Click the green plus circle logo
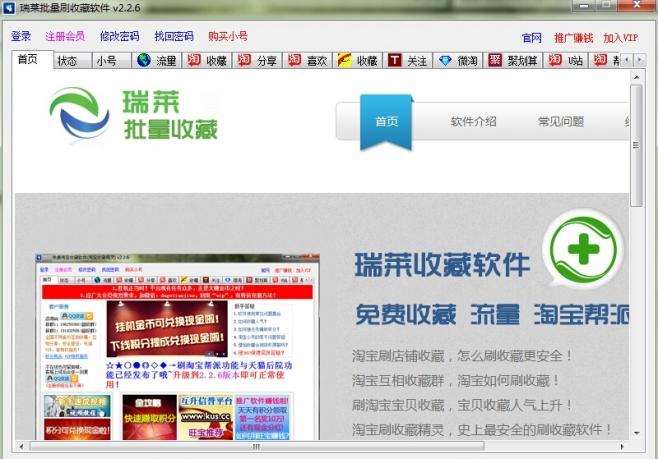 point(583,249)
